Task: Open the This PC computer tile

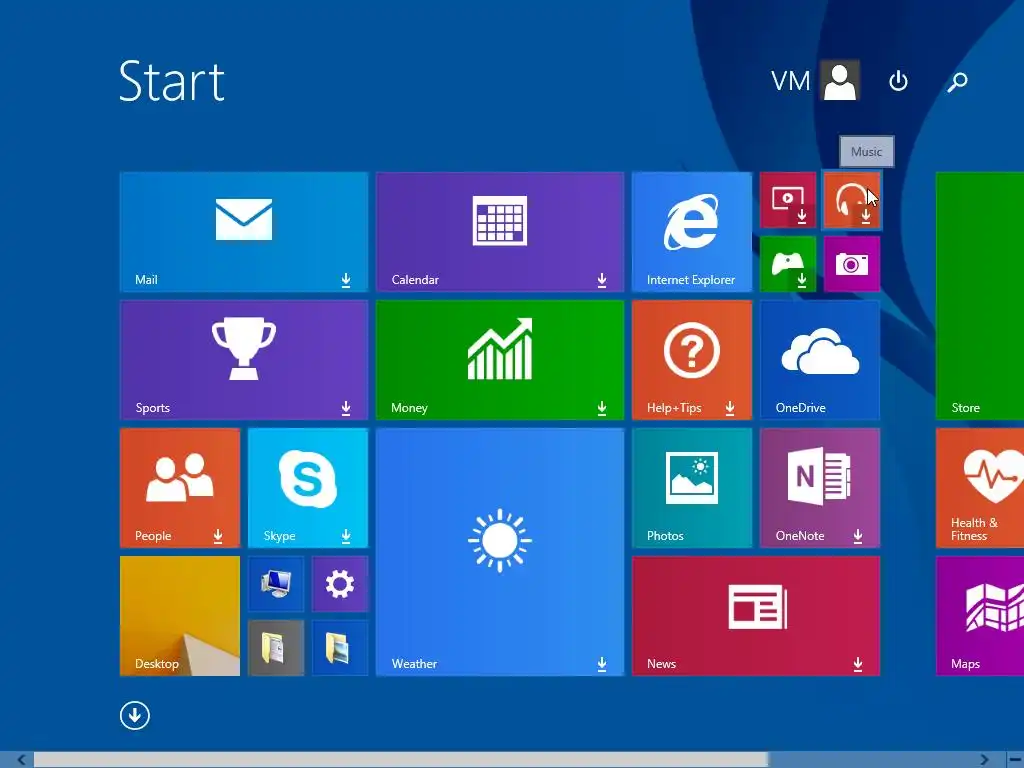Action: click(x=276, y=584)
